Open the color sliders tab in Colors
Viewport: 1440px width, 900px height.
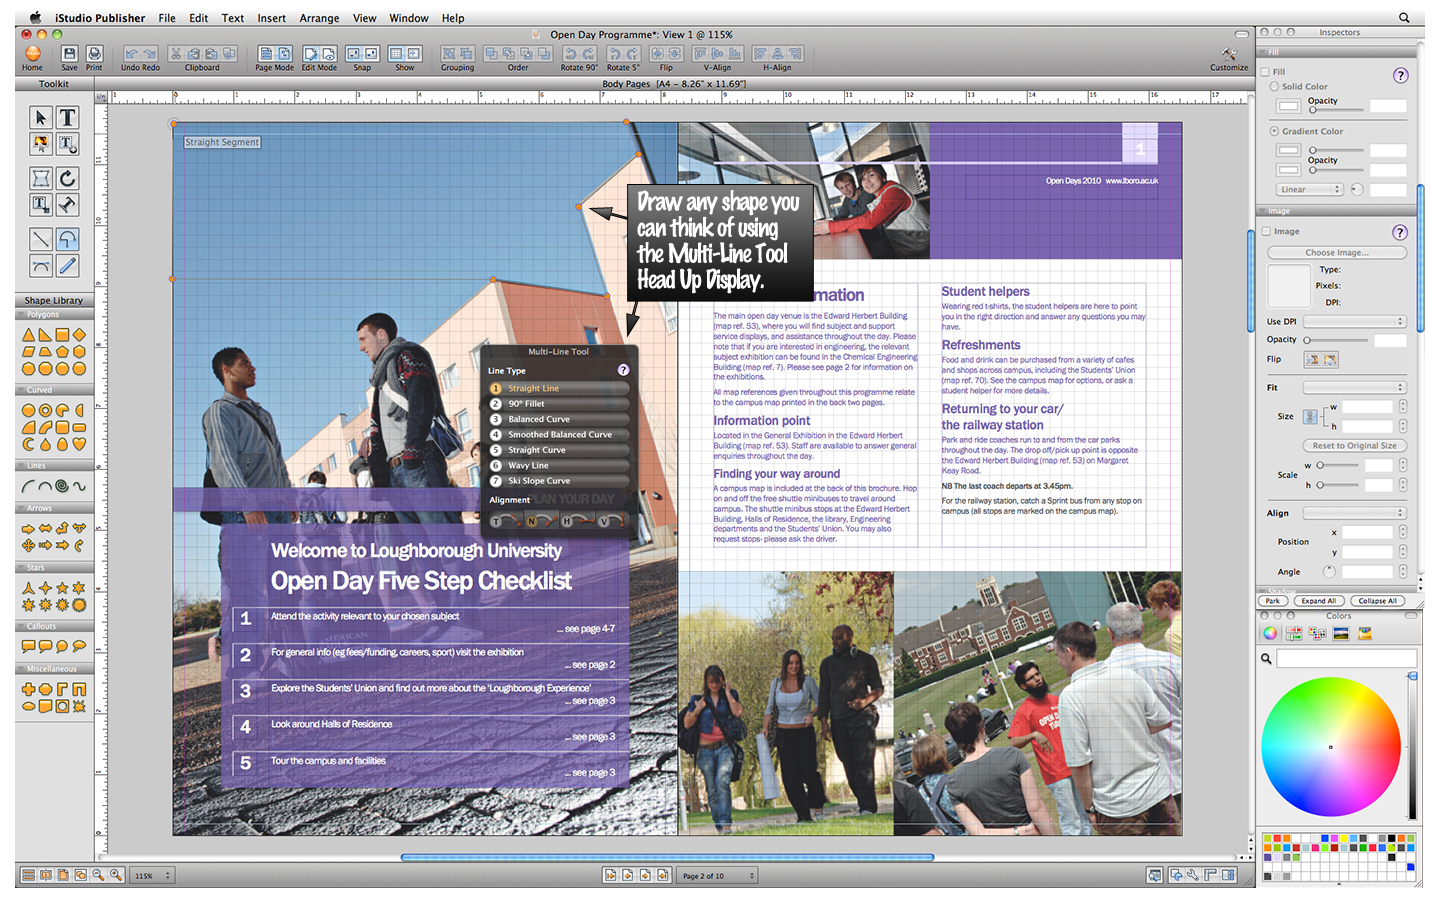click(1293, 633)
